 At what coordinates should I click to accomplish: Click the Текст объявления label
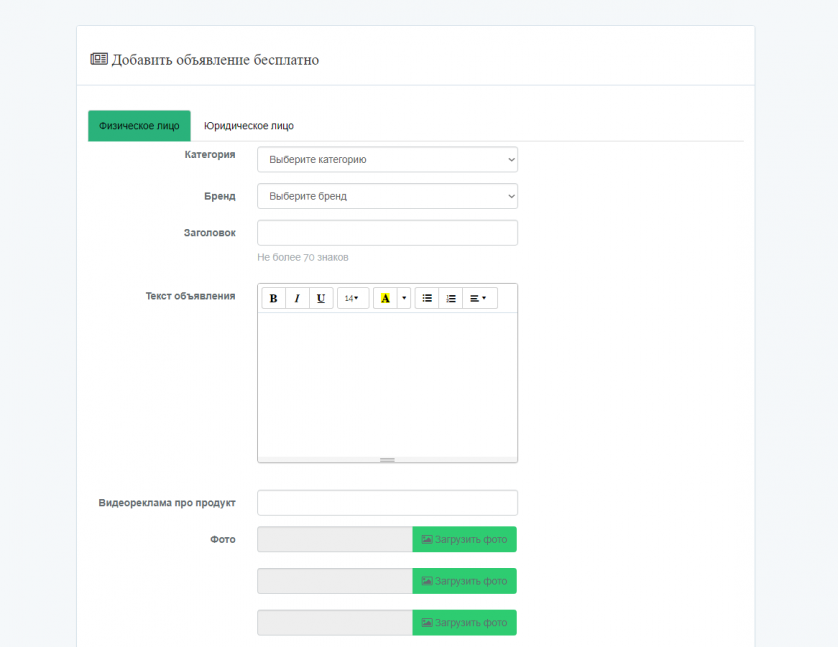pyautogui.click(x=190, y=296)
